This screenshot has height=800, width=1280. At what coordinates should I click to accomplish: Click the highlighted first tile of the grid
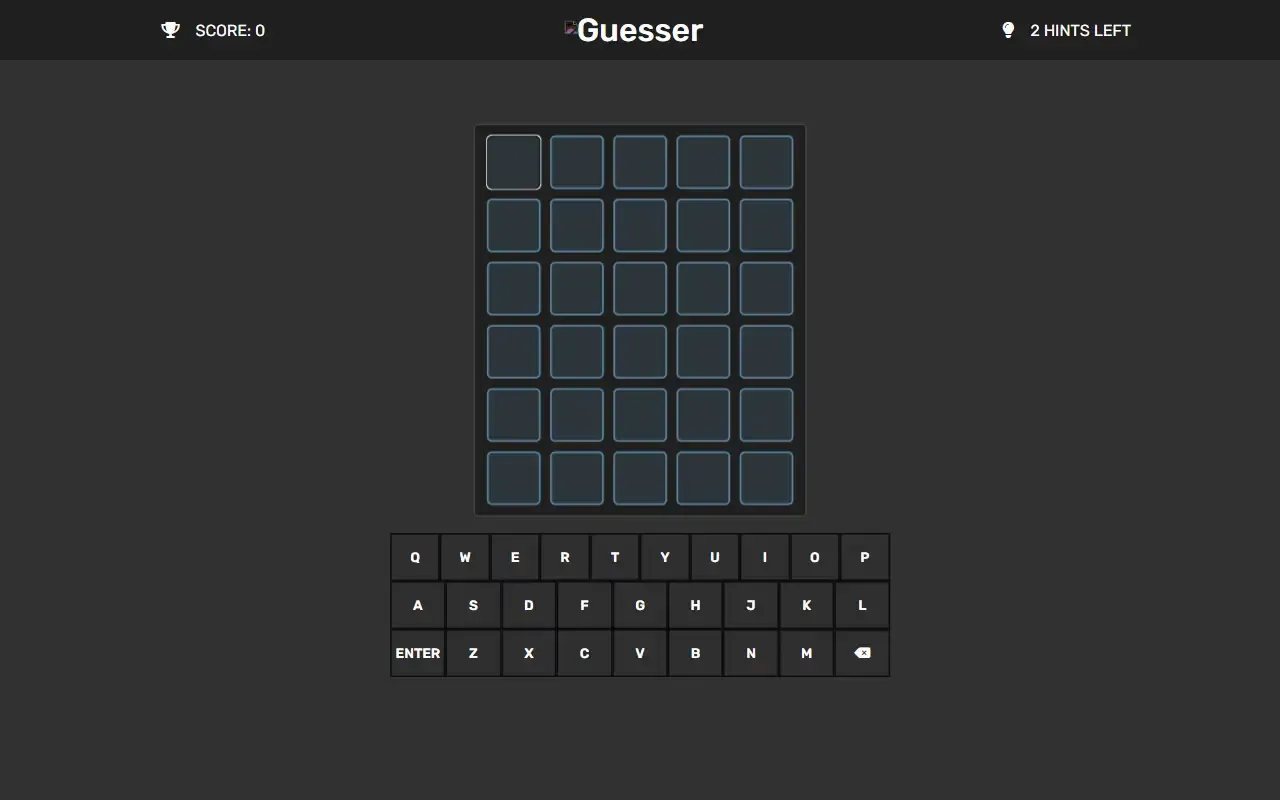(514, 162)
